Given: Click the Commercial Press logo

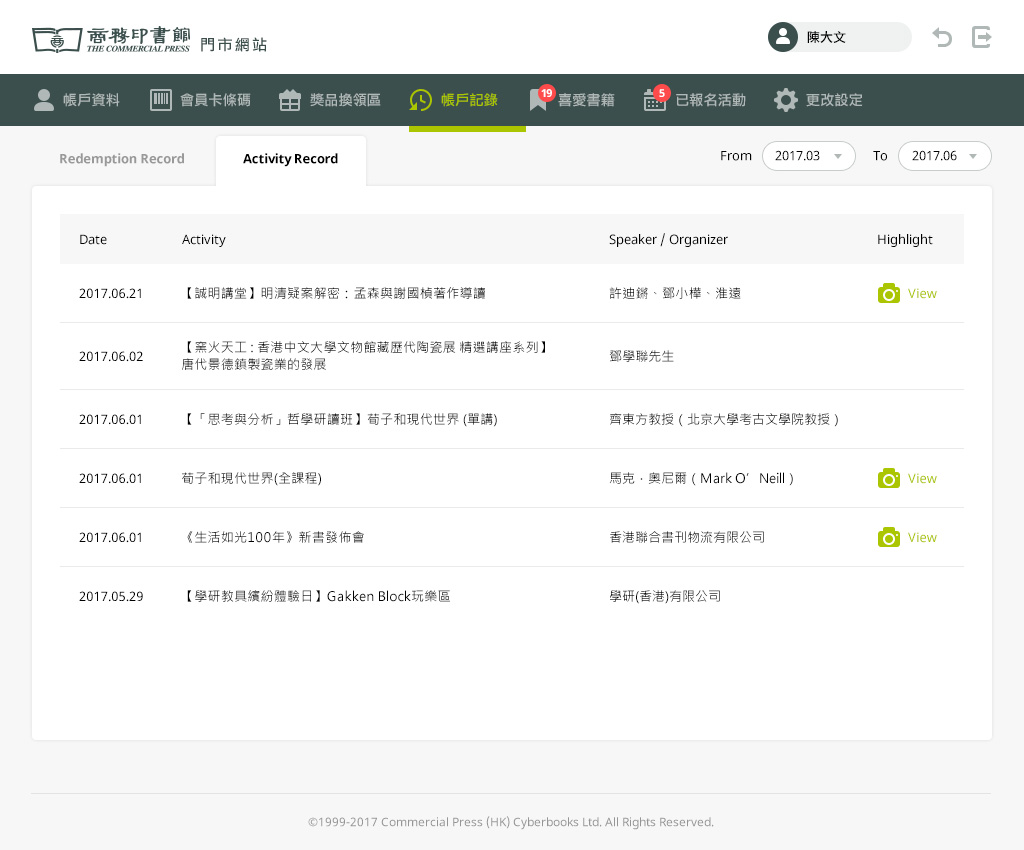Looking at the screenshot, I should point(111,39).
